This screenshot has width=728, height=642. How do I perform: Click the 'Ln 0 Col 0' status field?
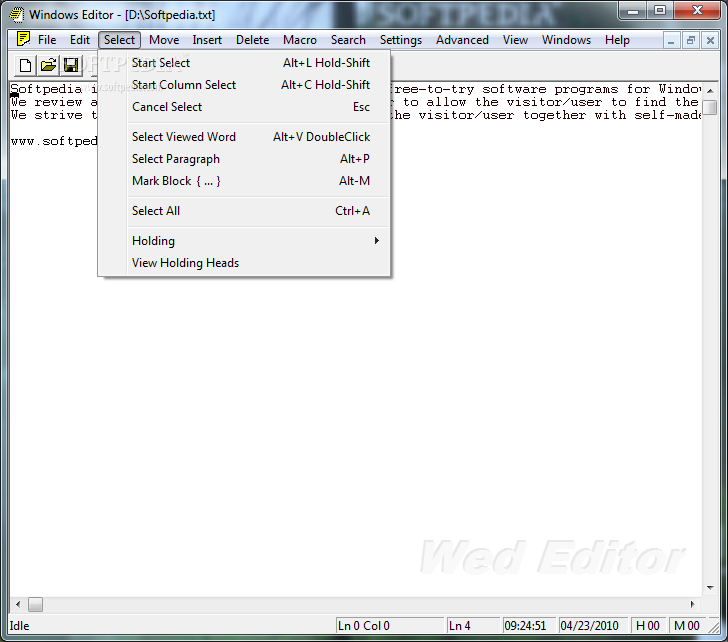pyautogui.click(x=389, y=626)
